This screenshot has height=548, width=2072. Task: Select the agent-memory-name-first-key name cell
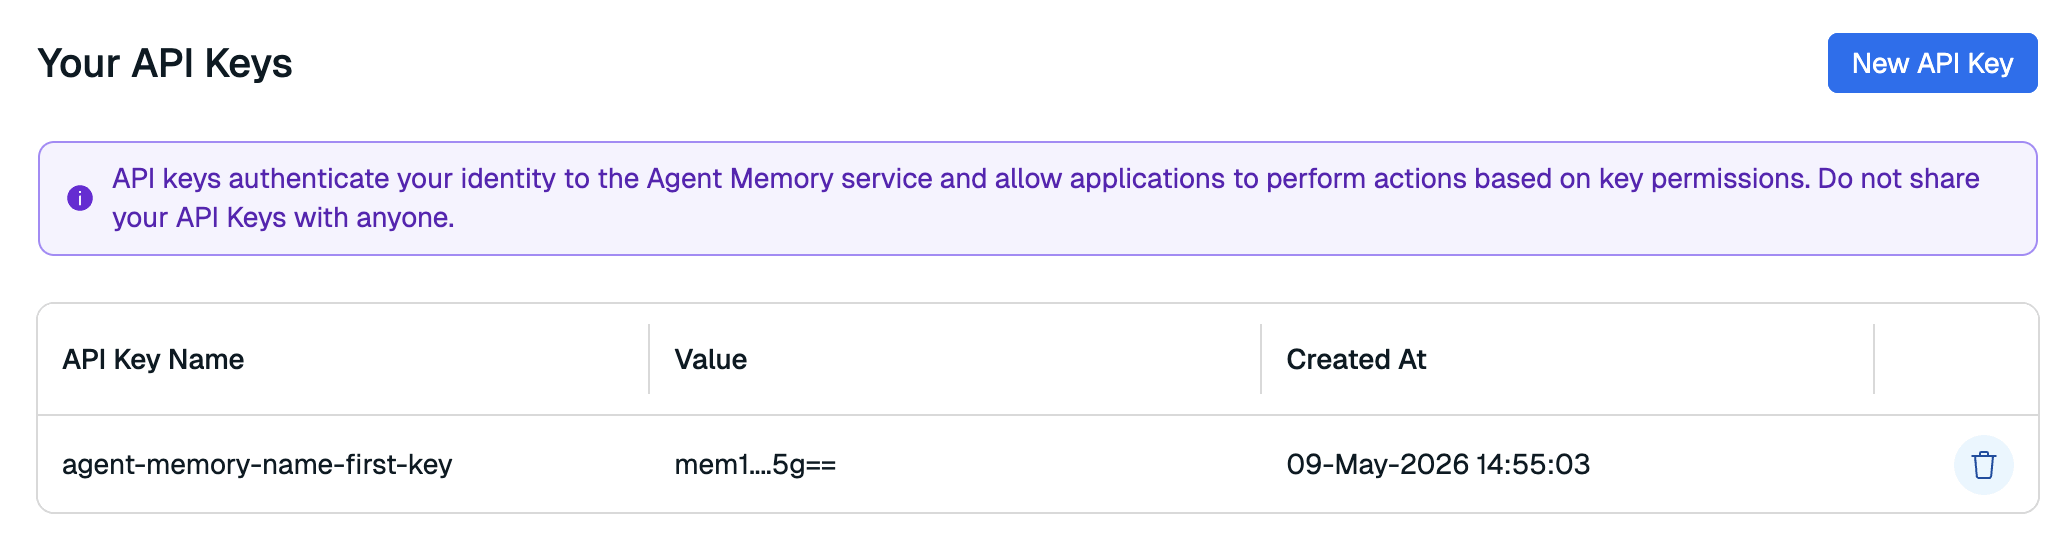pos(257,464)
